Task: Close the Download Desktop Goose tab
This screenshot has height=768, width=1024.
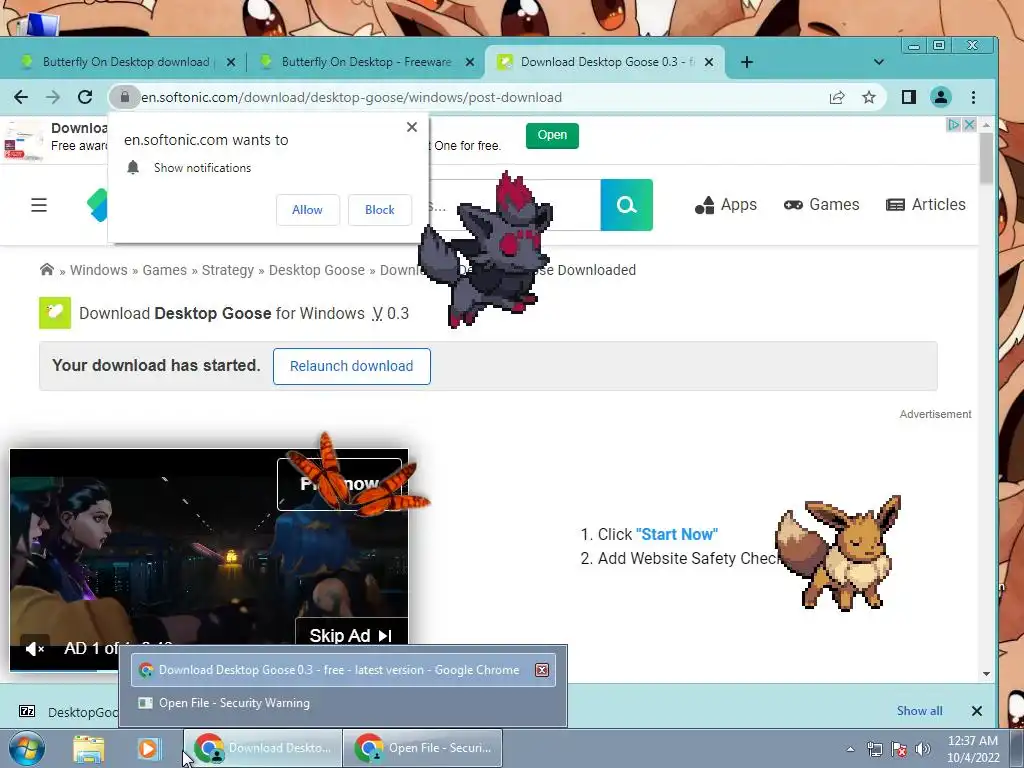Action: click(x=709, y=62)
